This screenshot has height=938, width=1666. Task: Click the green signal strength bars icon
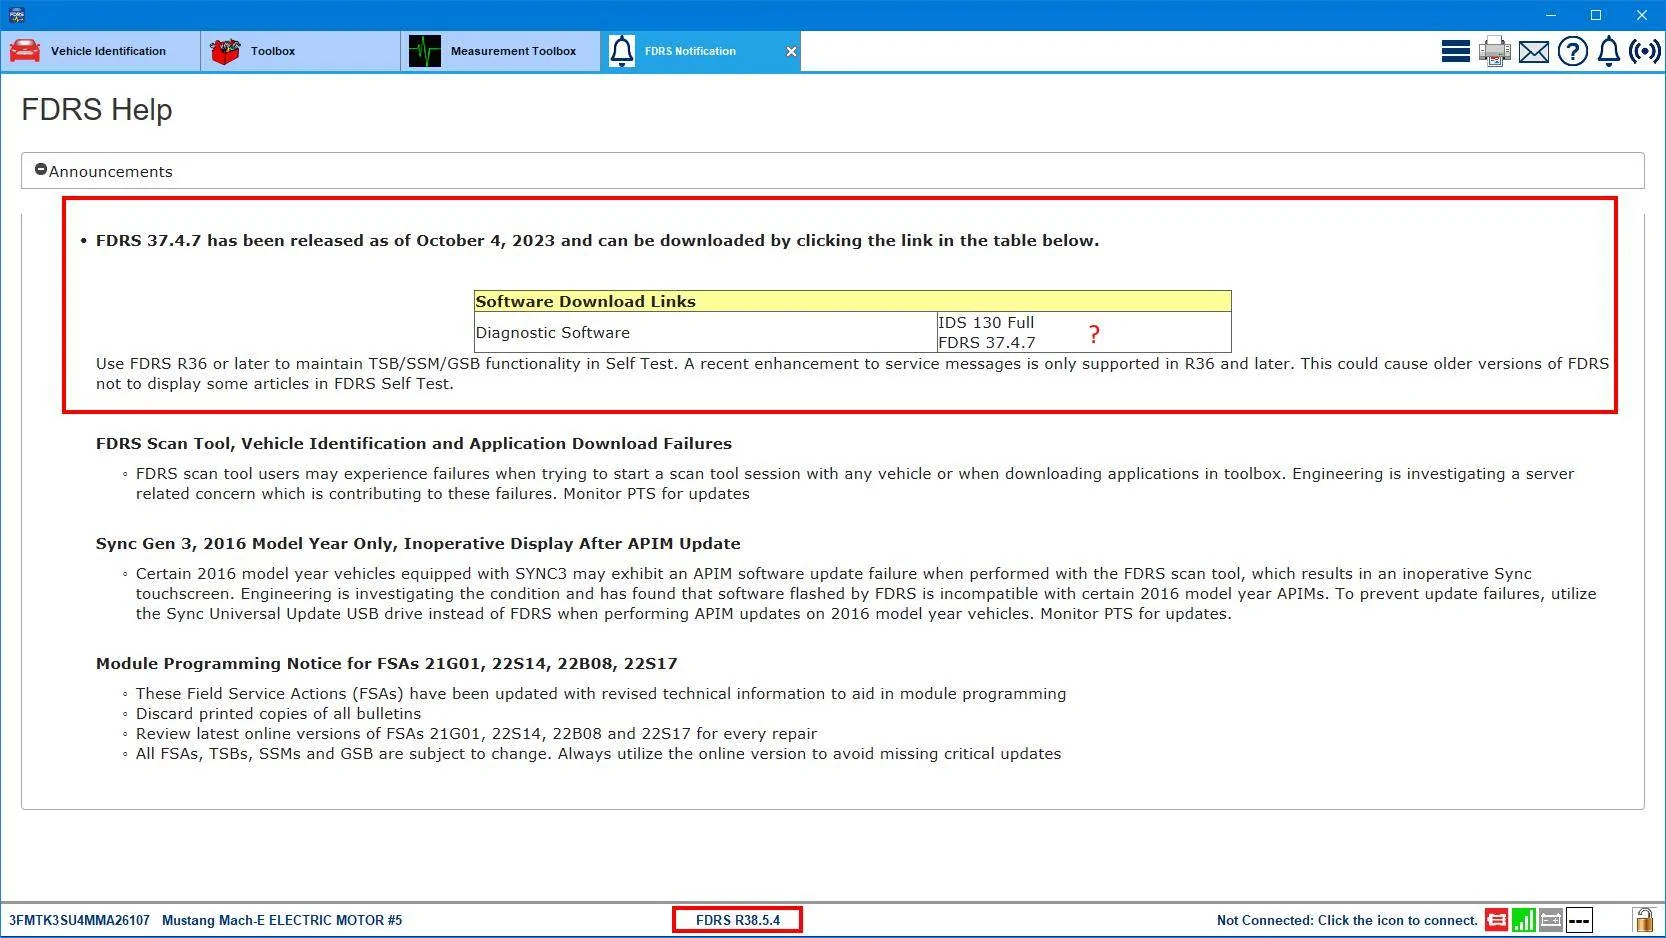(1524, 920)
